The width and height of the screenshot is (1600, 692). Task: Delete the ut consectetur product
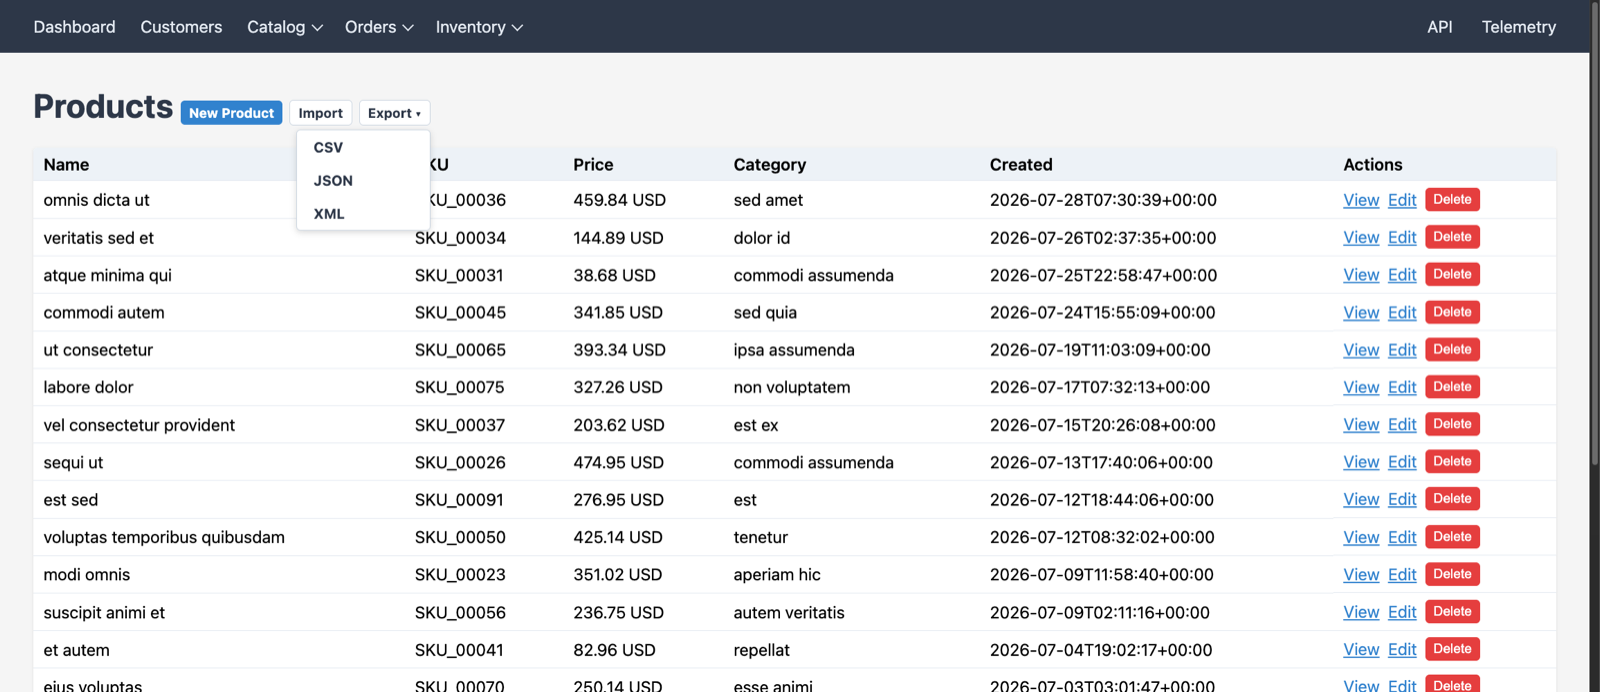[1452, 349]
